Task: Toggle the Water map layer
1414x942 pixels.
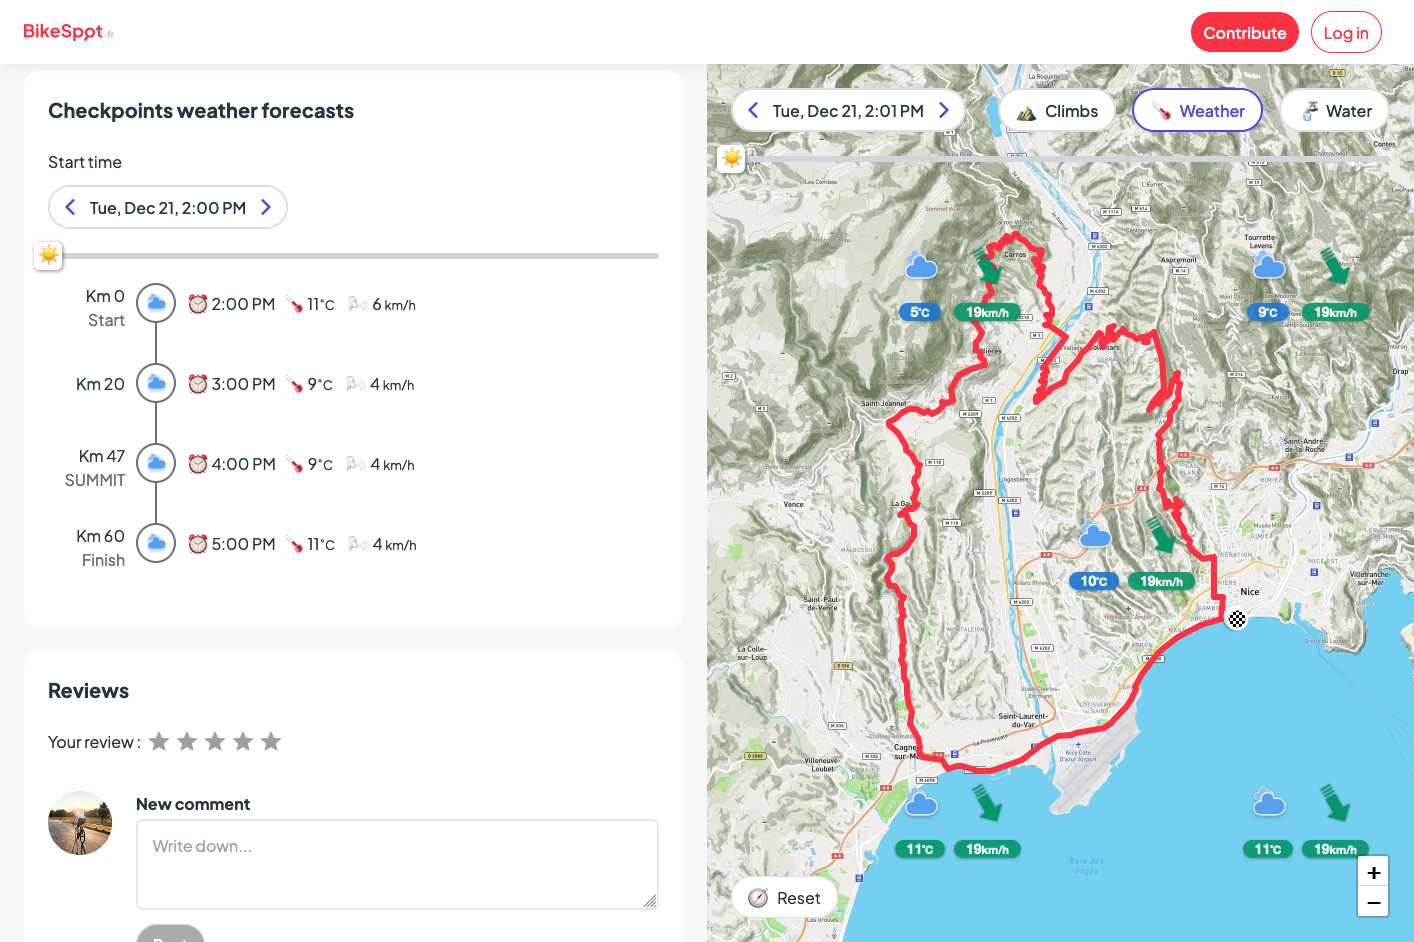Action: coord(1335,111)
